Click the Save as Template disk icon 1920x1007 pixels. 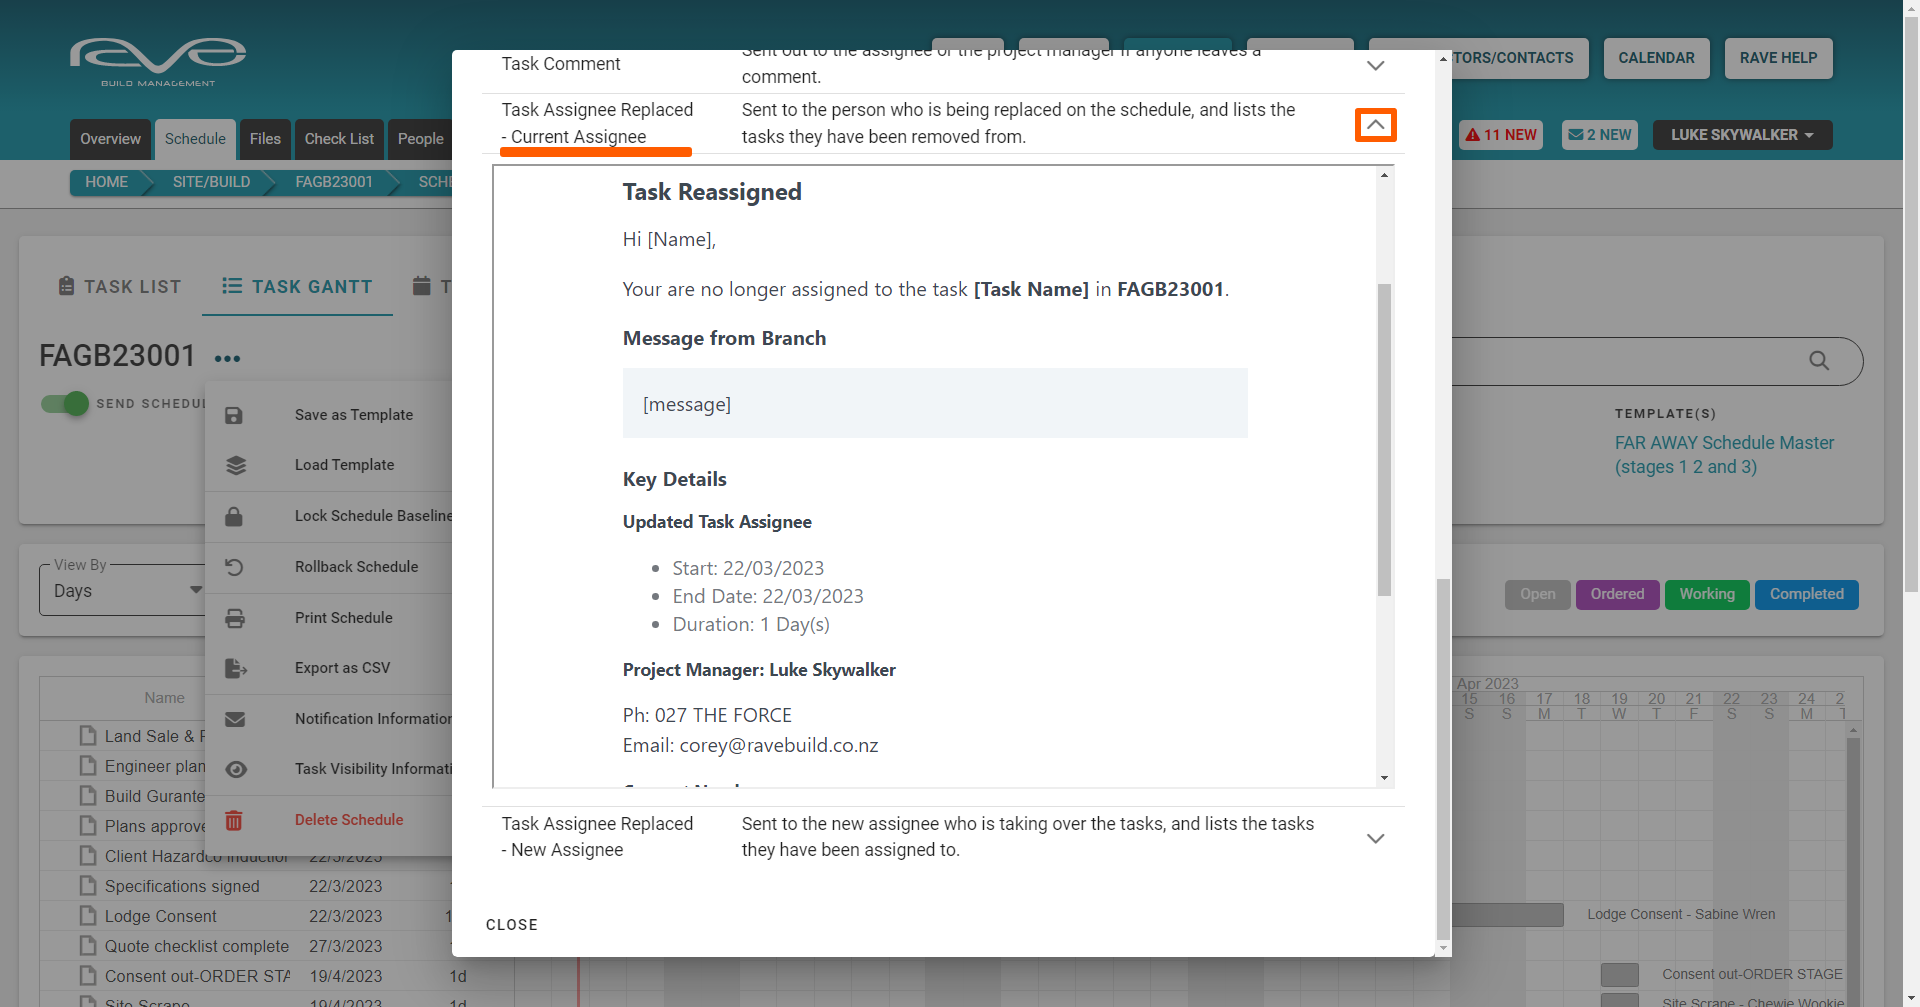click(234, 415)
